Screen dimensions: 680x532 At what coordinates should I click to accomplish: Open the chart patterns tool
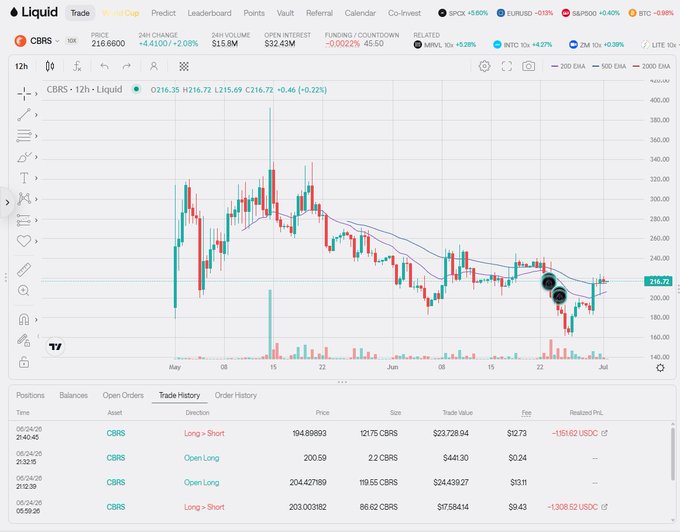pos(24,199)
